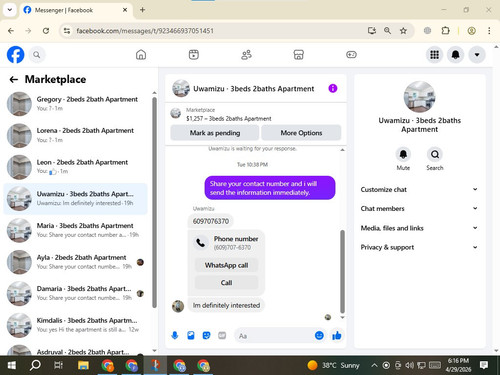
Task: Click the message input field labeled Aa
Action: point(273,336)
